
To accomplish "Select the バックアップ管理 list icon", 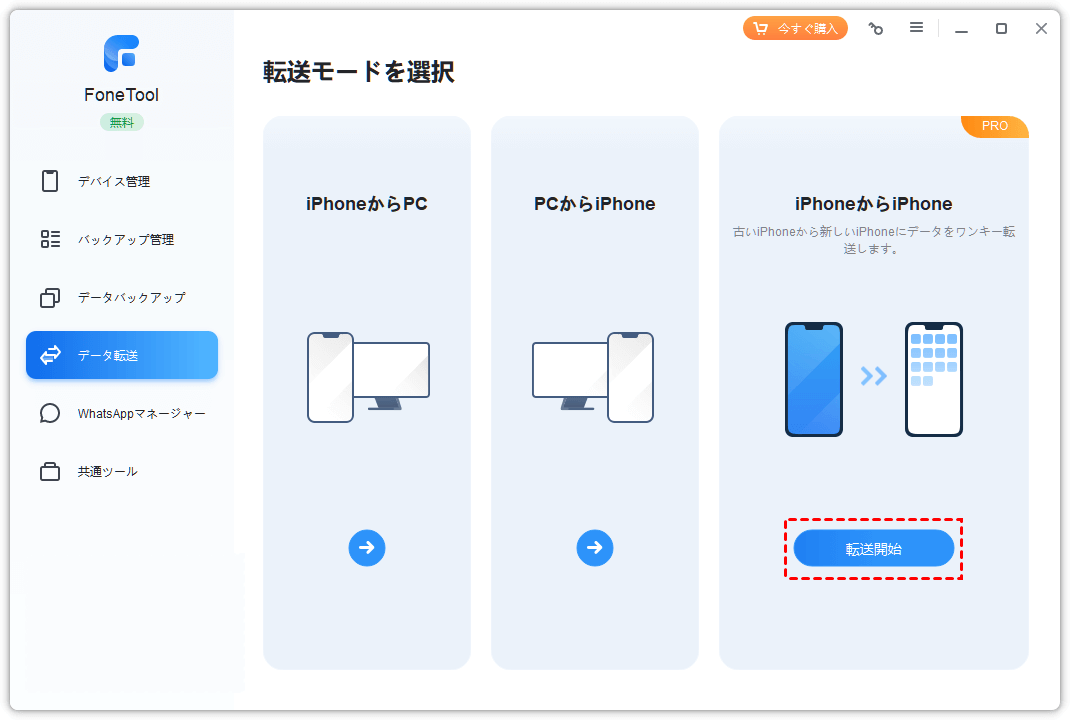I will coord(50,239).
